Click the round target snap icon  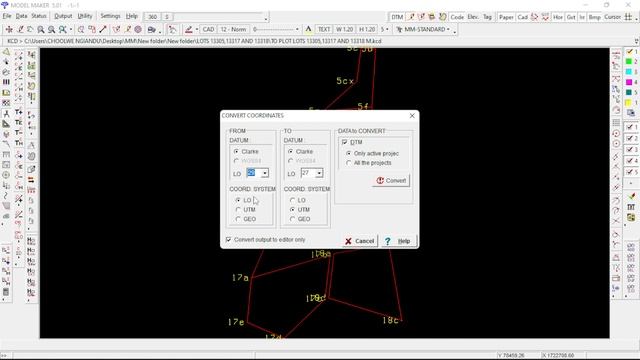[138, 29]
